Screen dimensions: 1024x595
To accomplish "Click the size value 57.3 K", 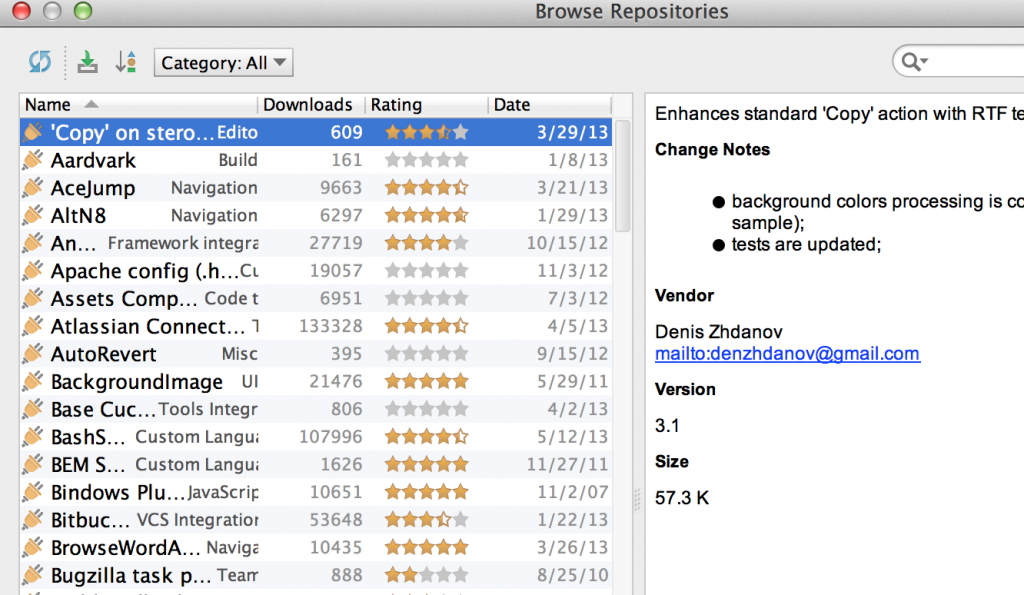I will tap(682, 498).
